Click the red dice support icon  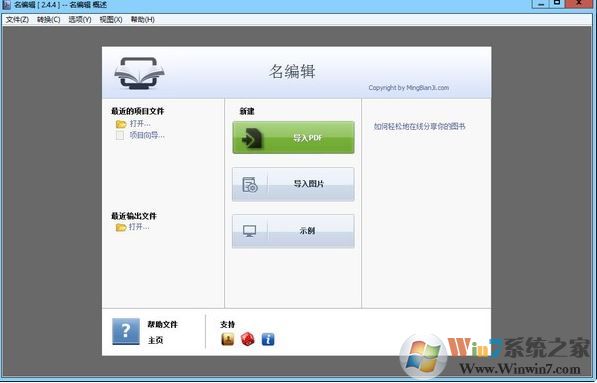click(x=248, y=339)
